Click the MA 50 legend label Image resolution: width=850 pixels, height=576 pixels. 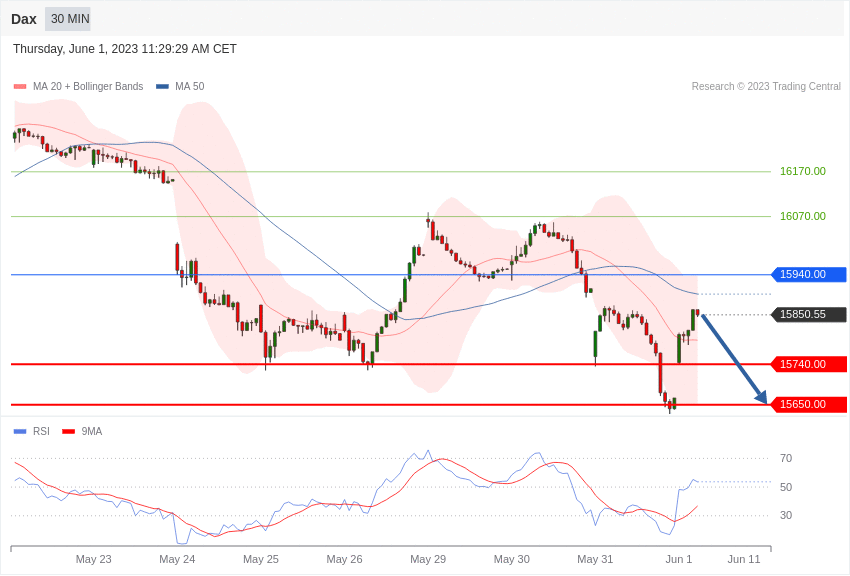(190, 86)
